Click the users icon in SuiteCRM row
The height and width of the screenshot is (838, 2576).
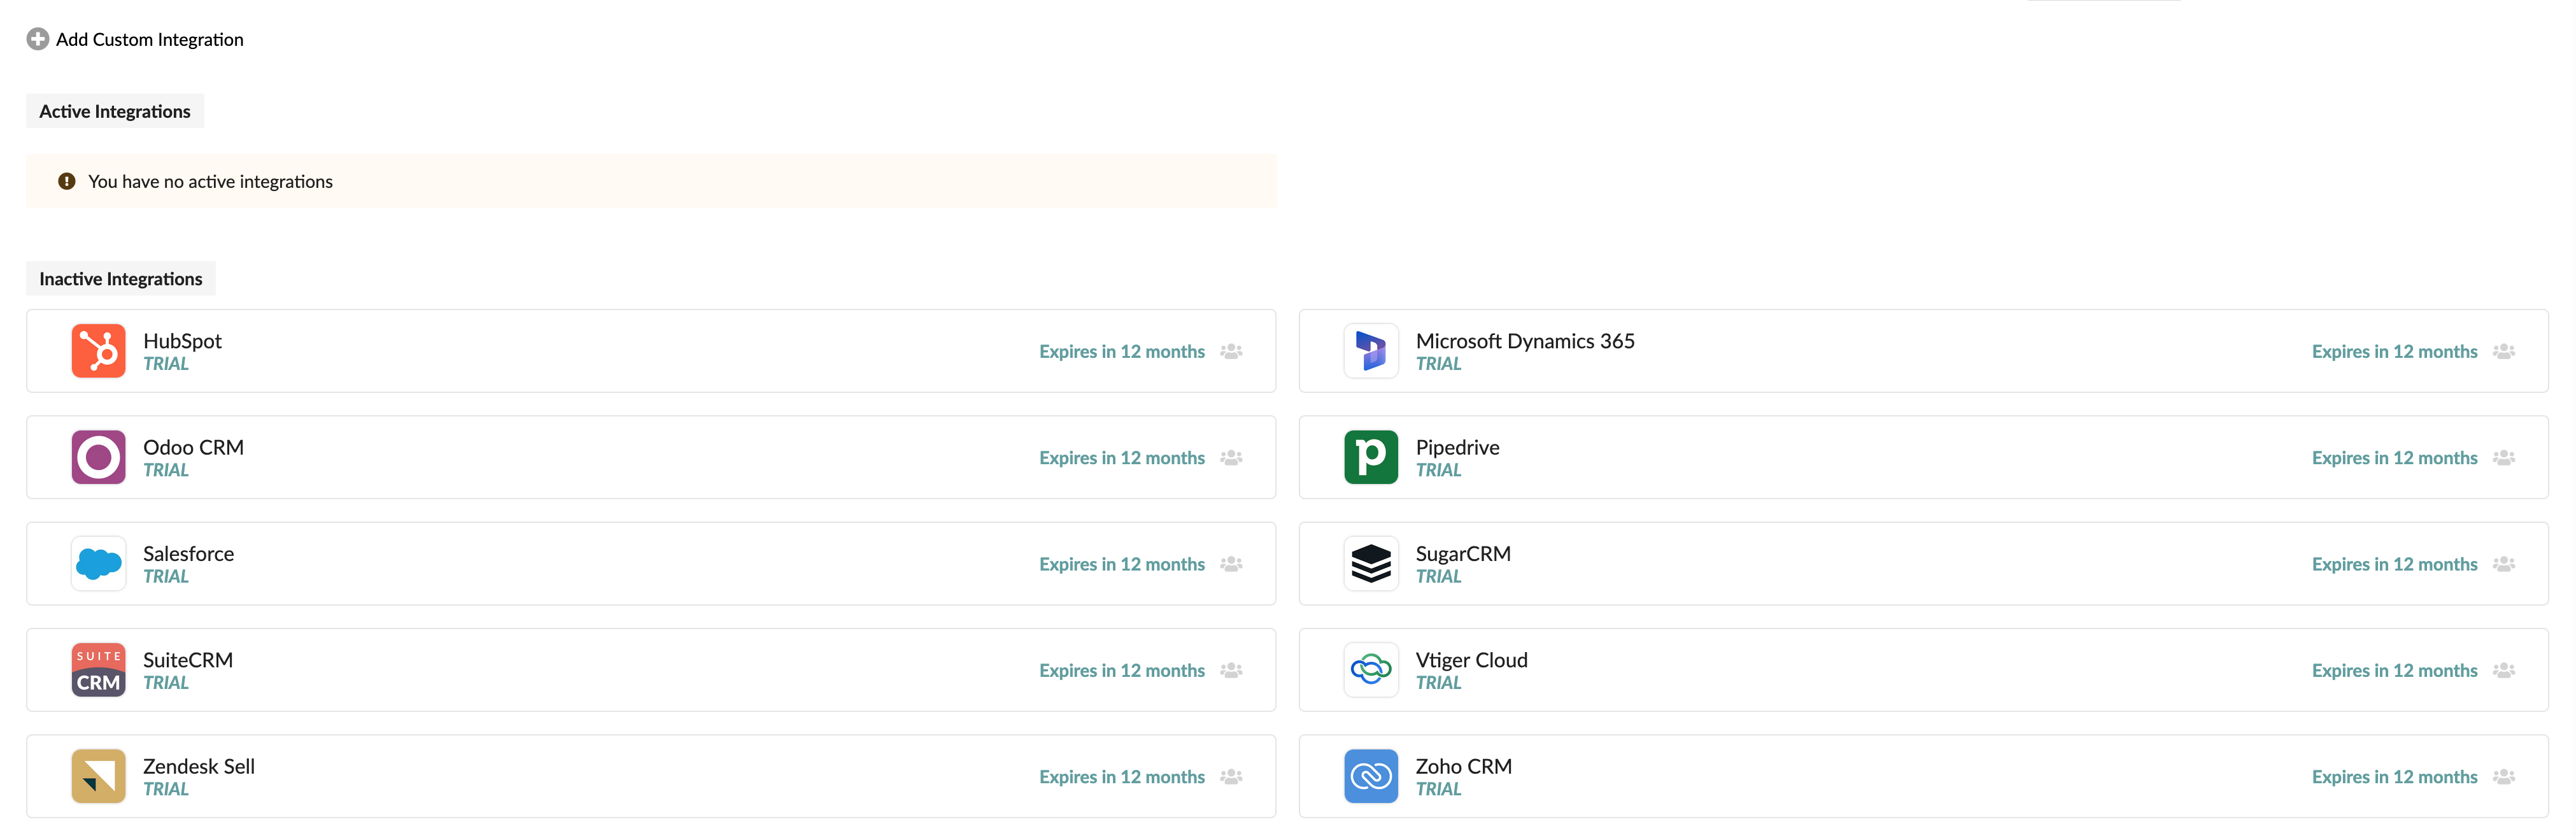pyautogui.click(x=1231, y=670)
